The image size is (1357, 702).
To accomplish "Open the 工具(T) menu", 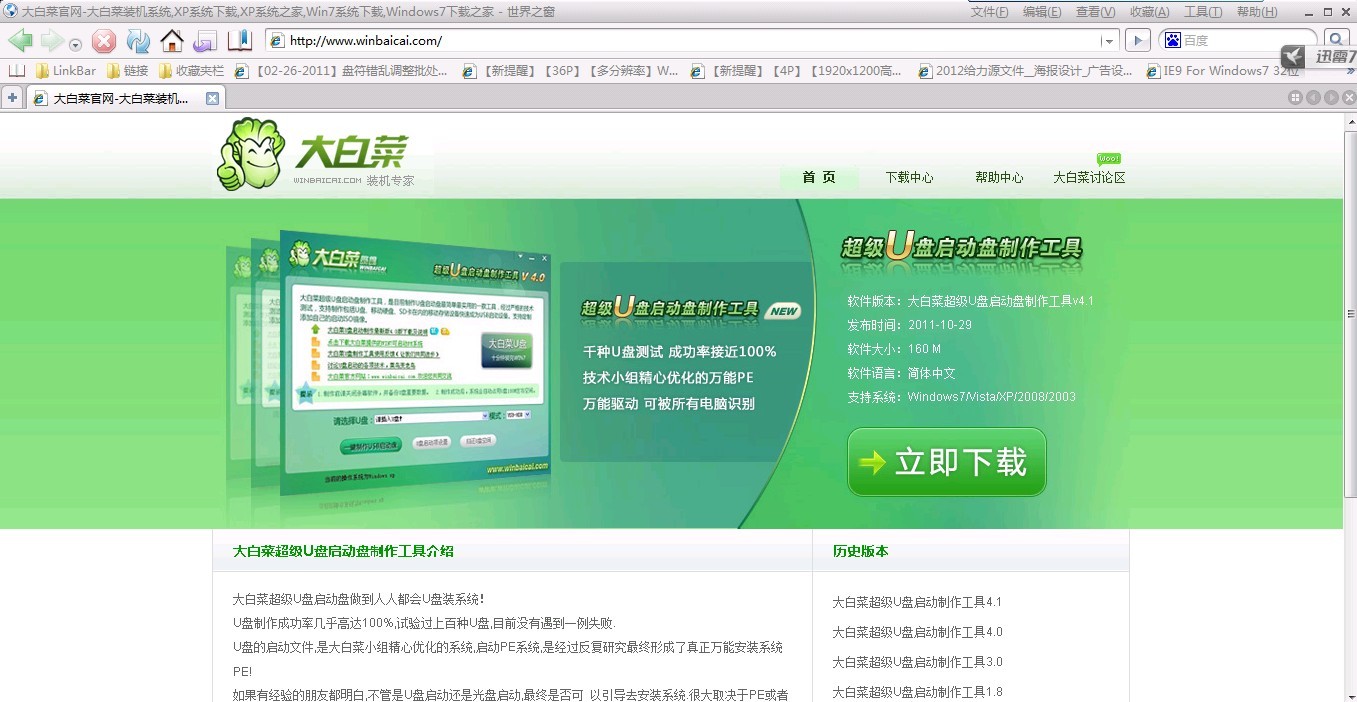I will coord(1202,12).
